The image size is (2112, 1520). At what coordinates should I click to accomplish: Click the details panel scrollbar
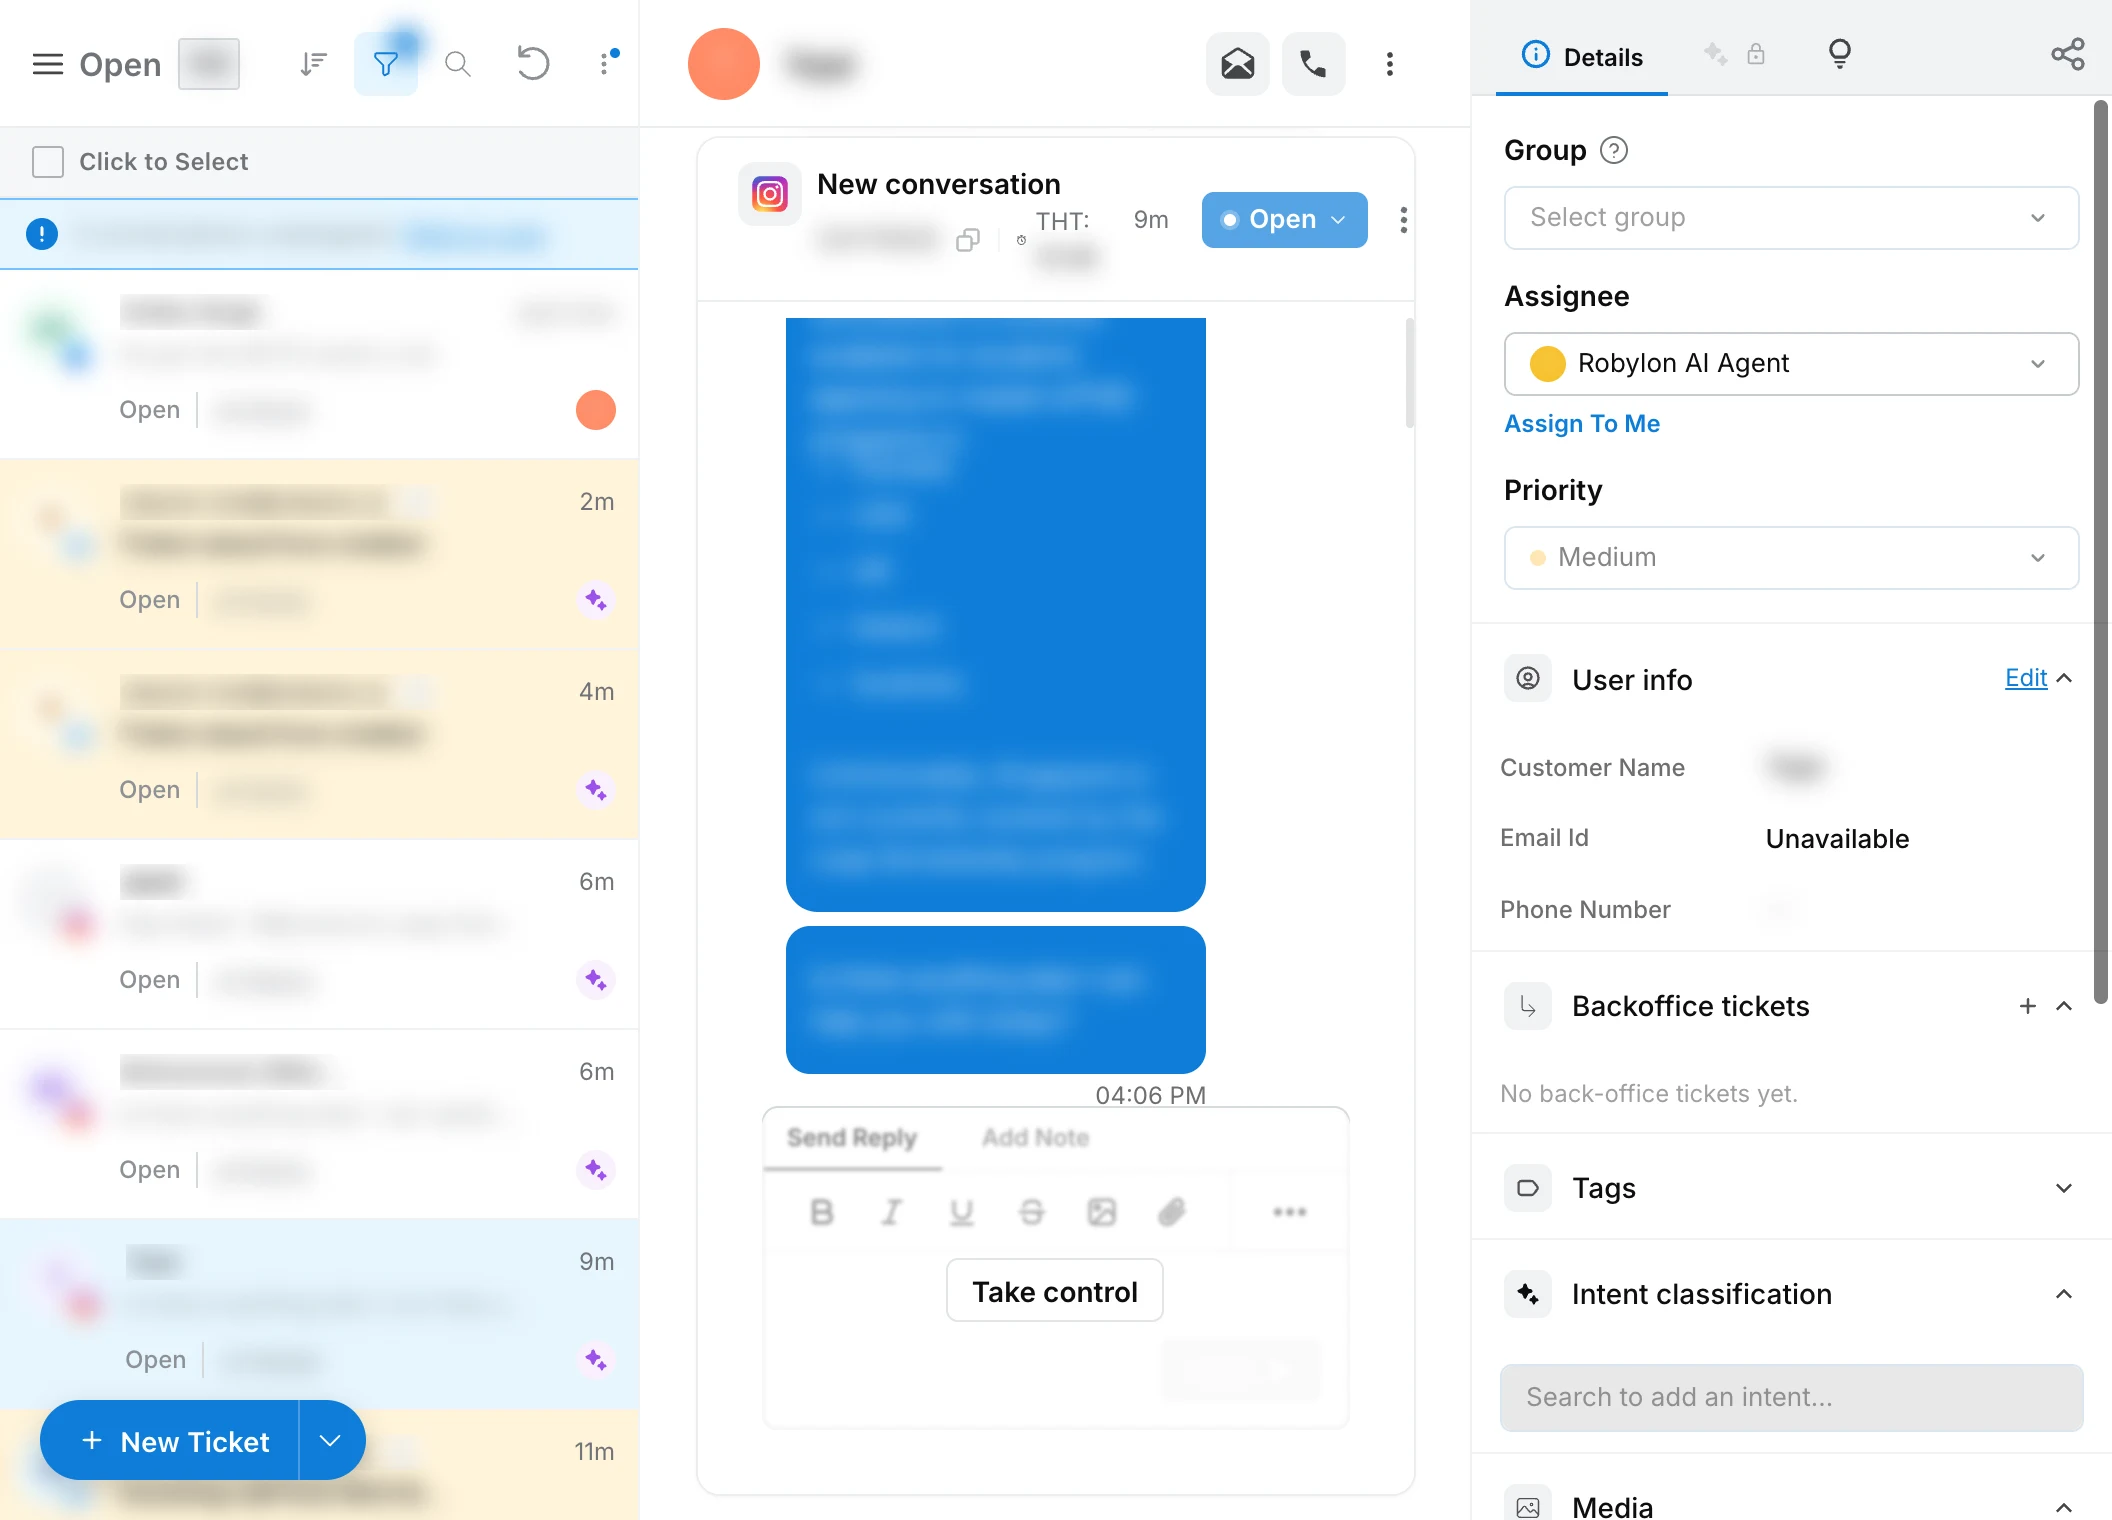tap(2100, 550)
